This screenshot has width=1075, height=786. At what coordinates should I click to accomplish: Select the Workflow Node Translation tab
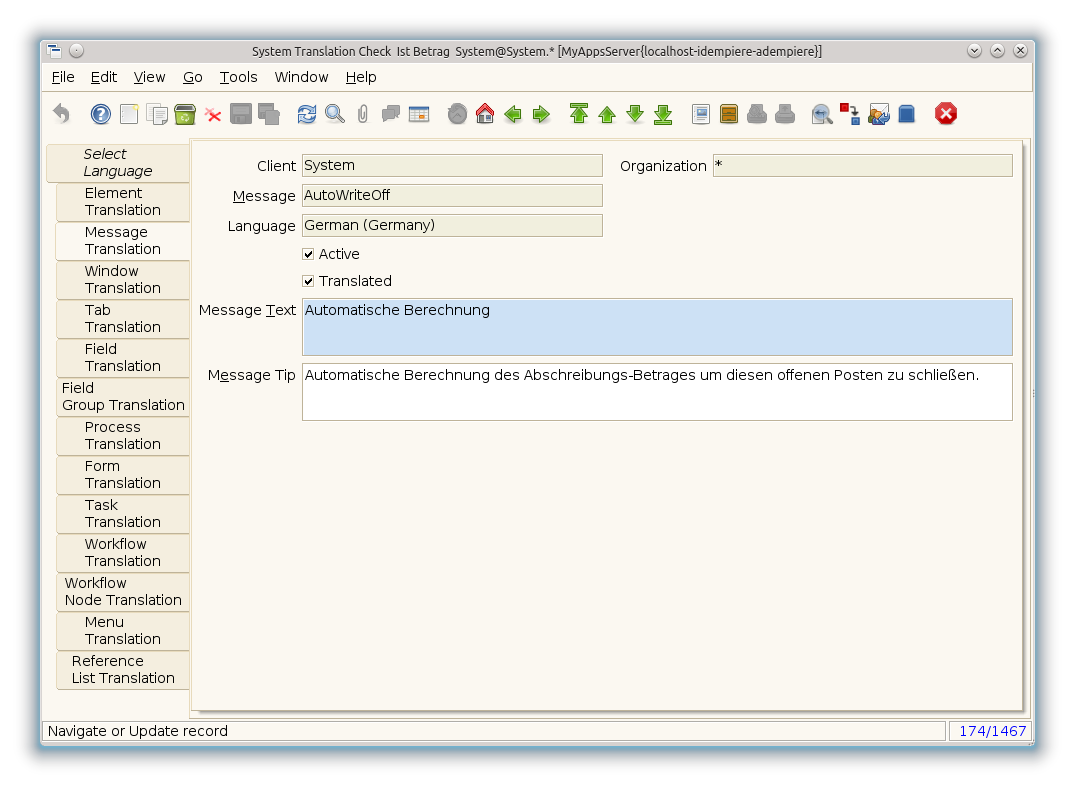[x=122, y=592]
